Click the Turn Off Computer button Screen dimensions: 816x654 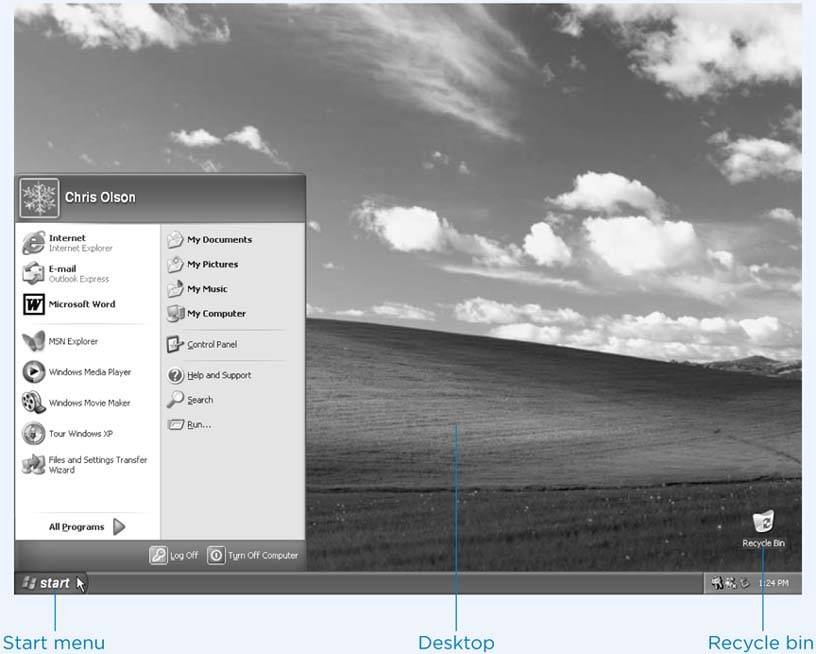[216, 555]
